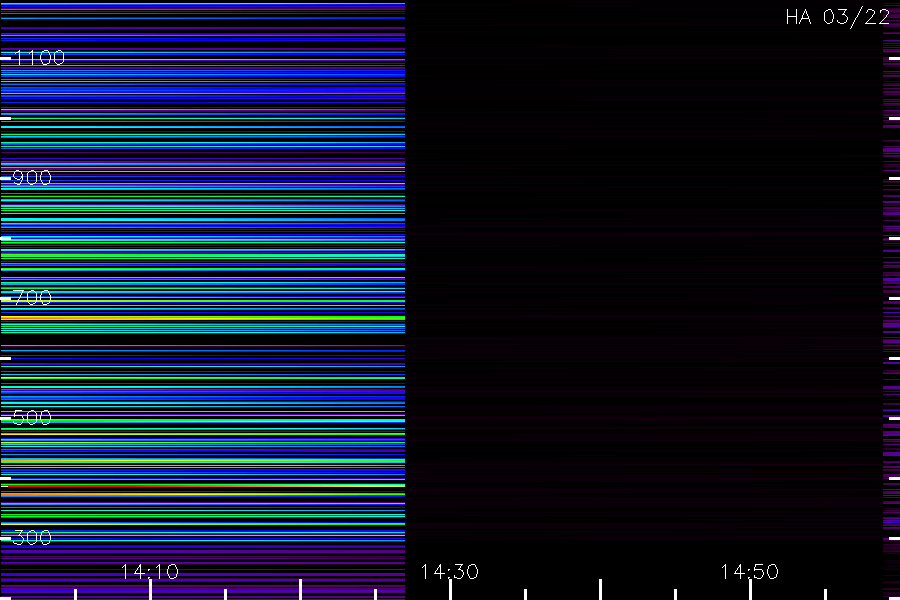
Task: Click the 14:30 time axis label
Action: pos(449,571)
